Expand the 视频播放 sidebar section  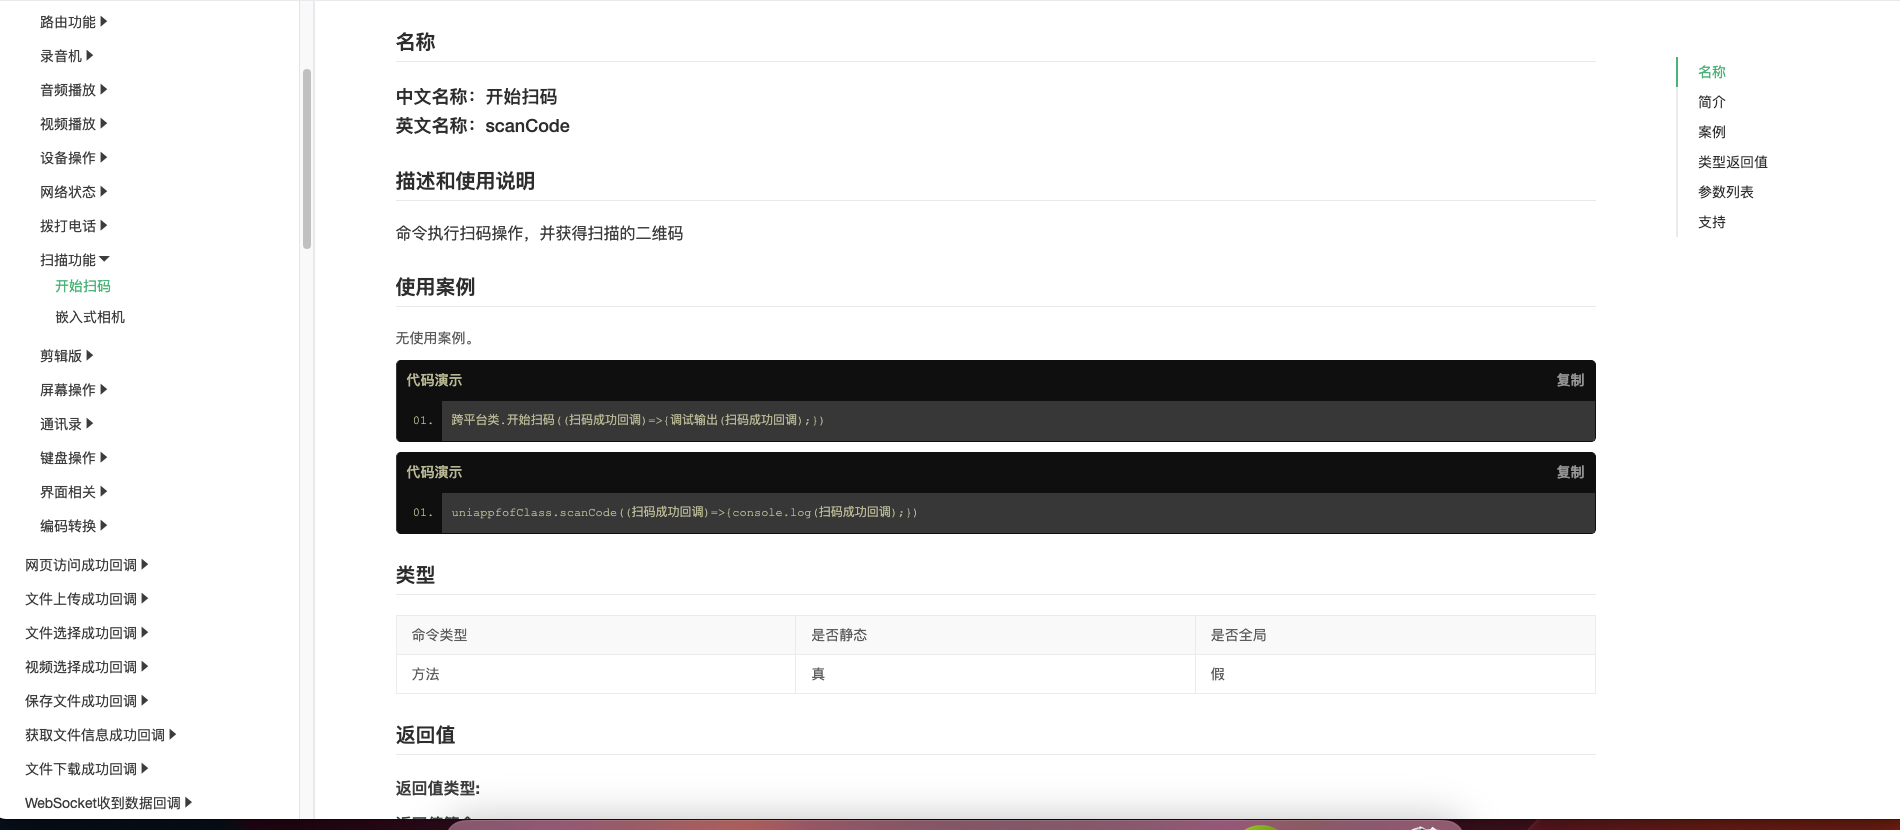coord(73,124)
